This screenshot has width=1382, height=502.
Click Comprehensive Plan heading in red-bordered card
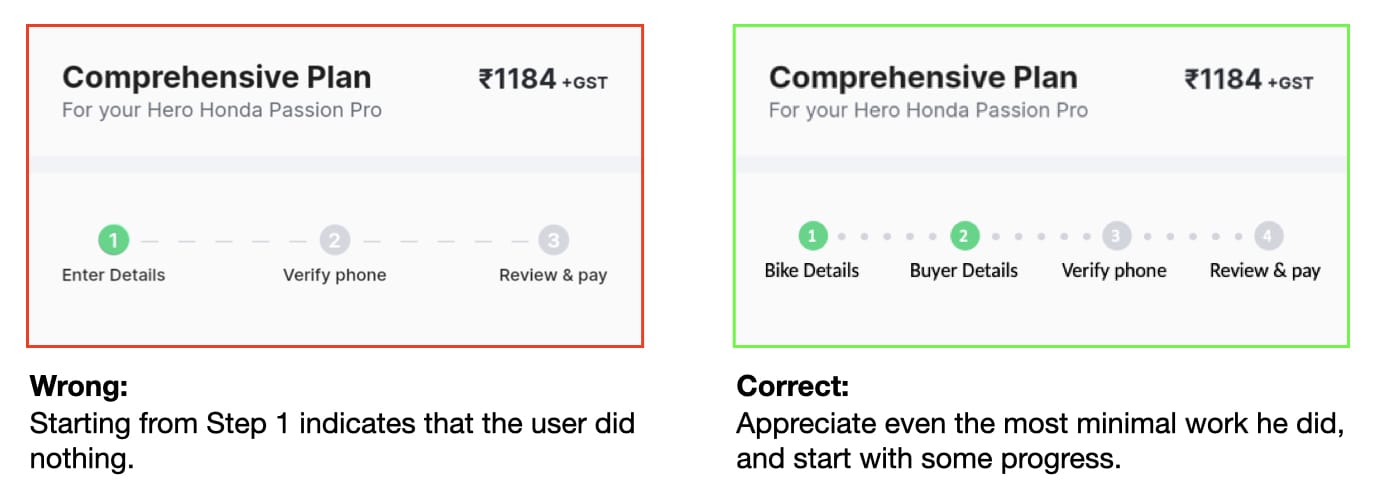tap(217, 78)
